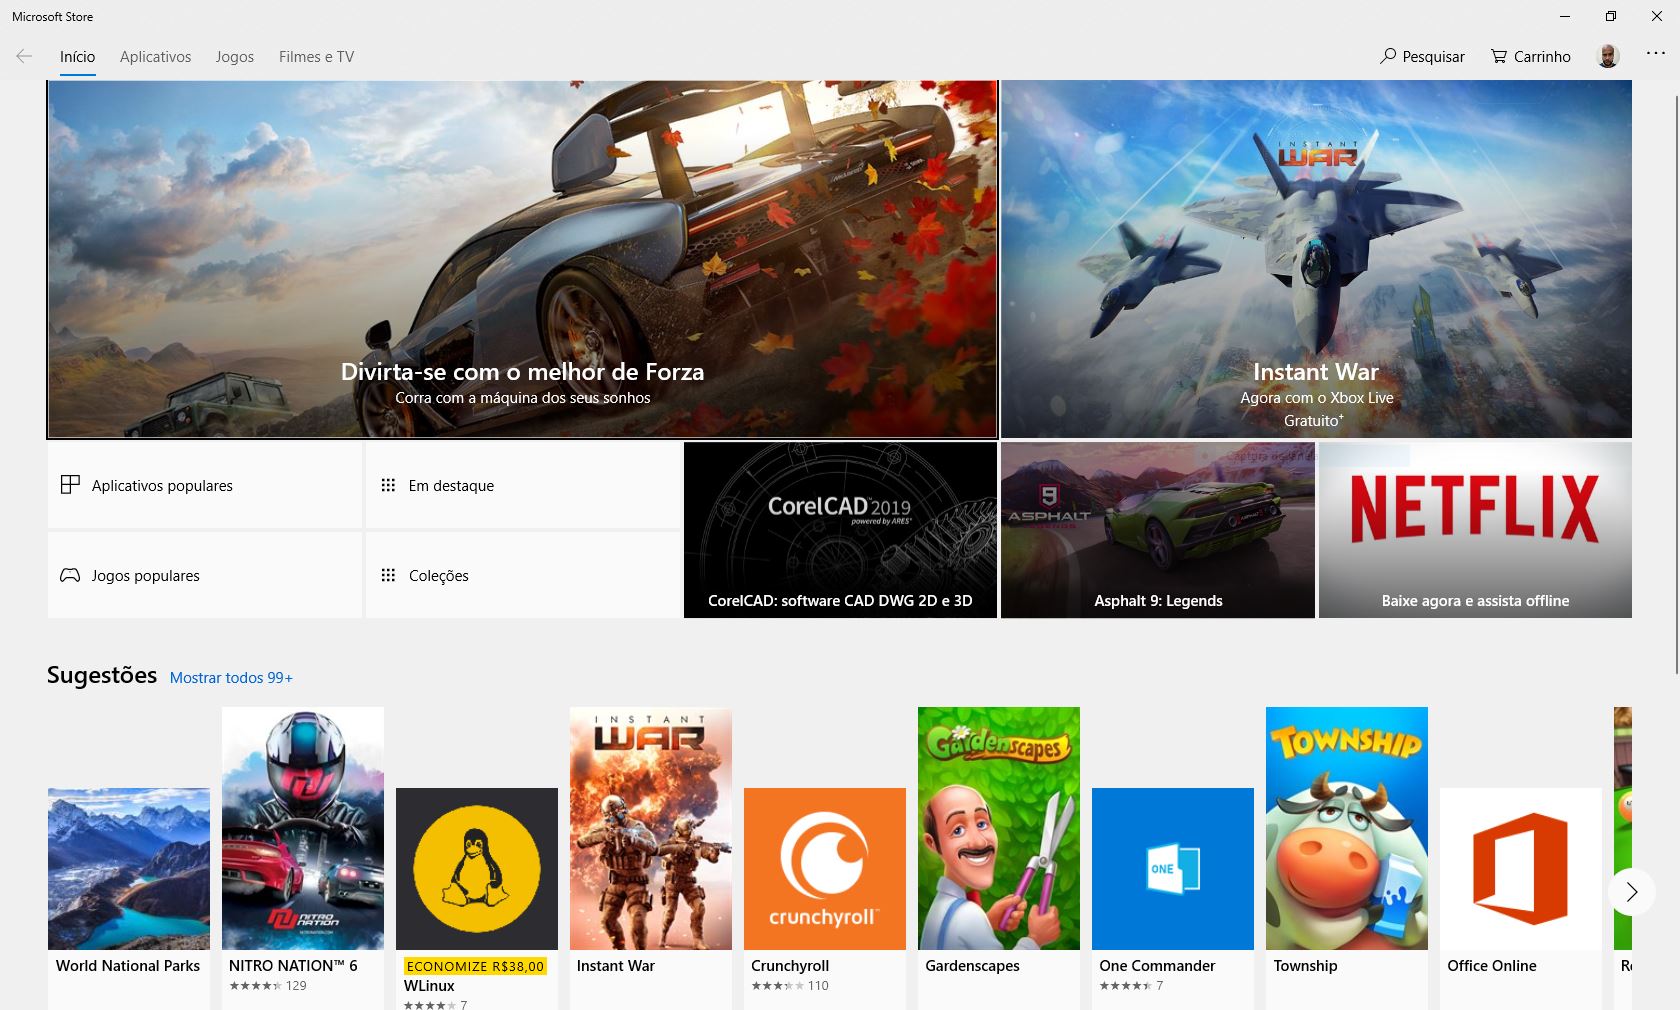Open the user account avatar
The width and height of the screenshot is (1680, 1010).
[x=1608, y=56]
